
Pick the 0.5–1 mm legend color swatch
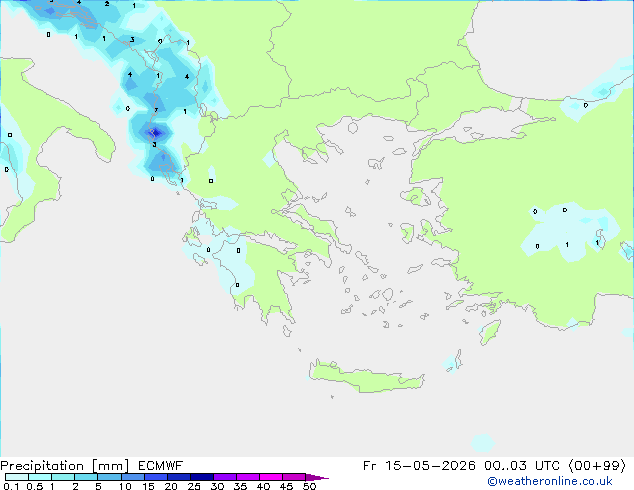(x=40, y=477)
